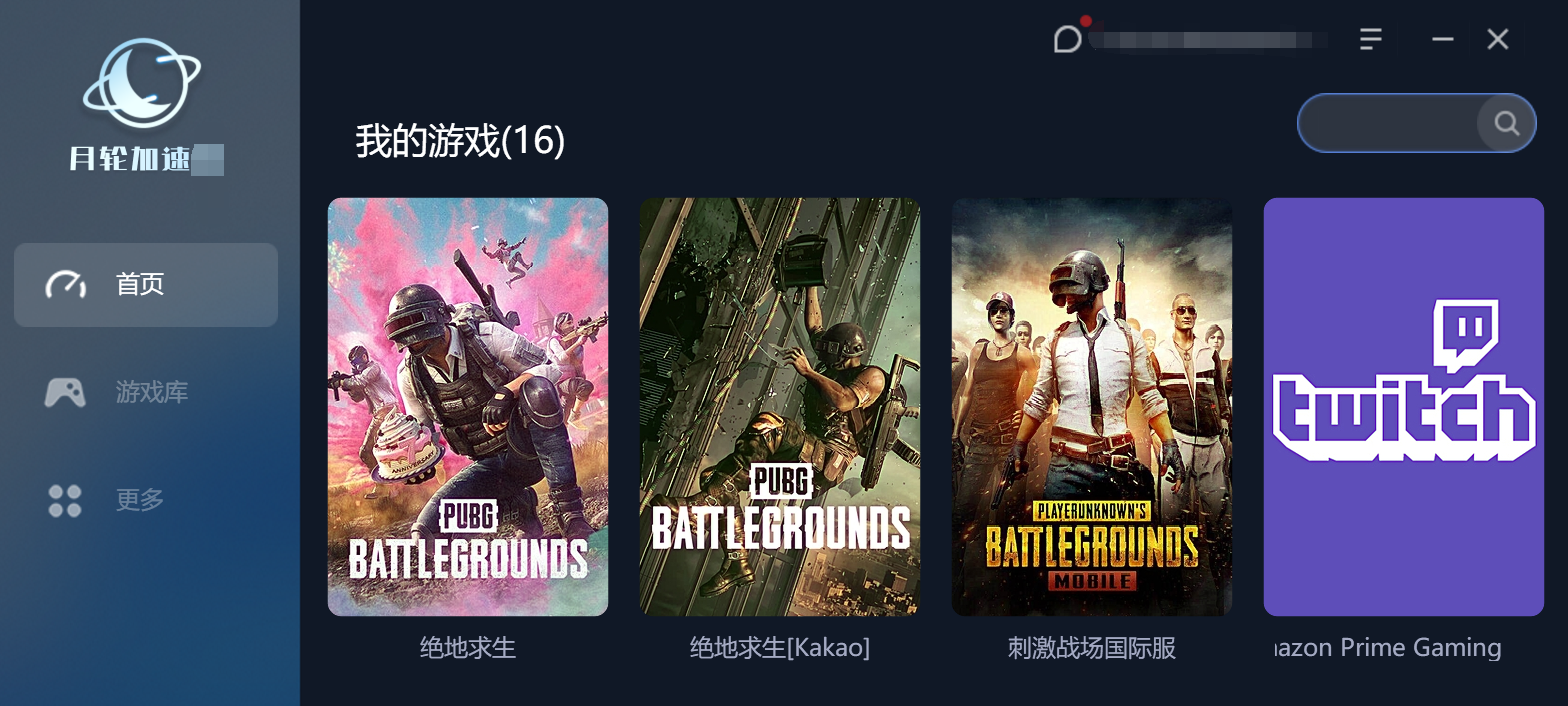Go to the 首页 tab

click(x=146, y=285)
